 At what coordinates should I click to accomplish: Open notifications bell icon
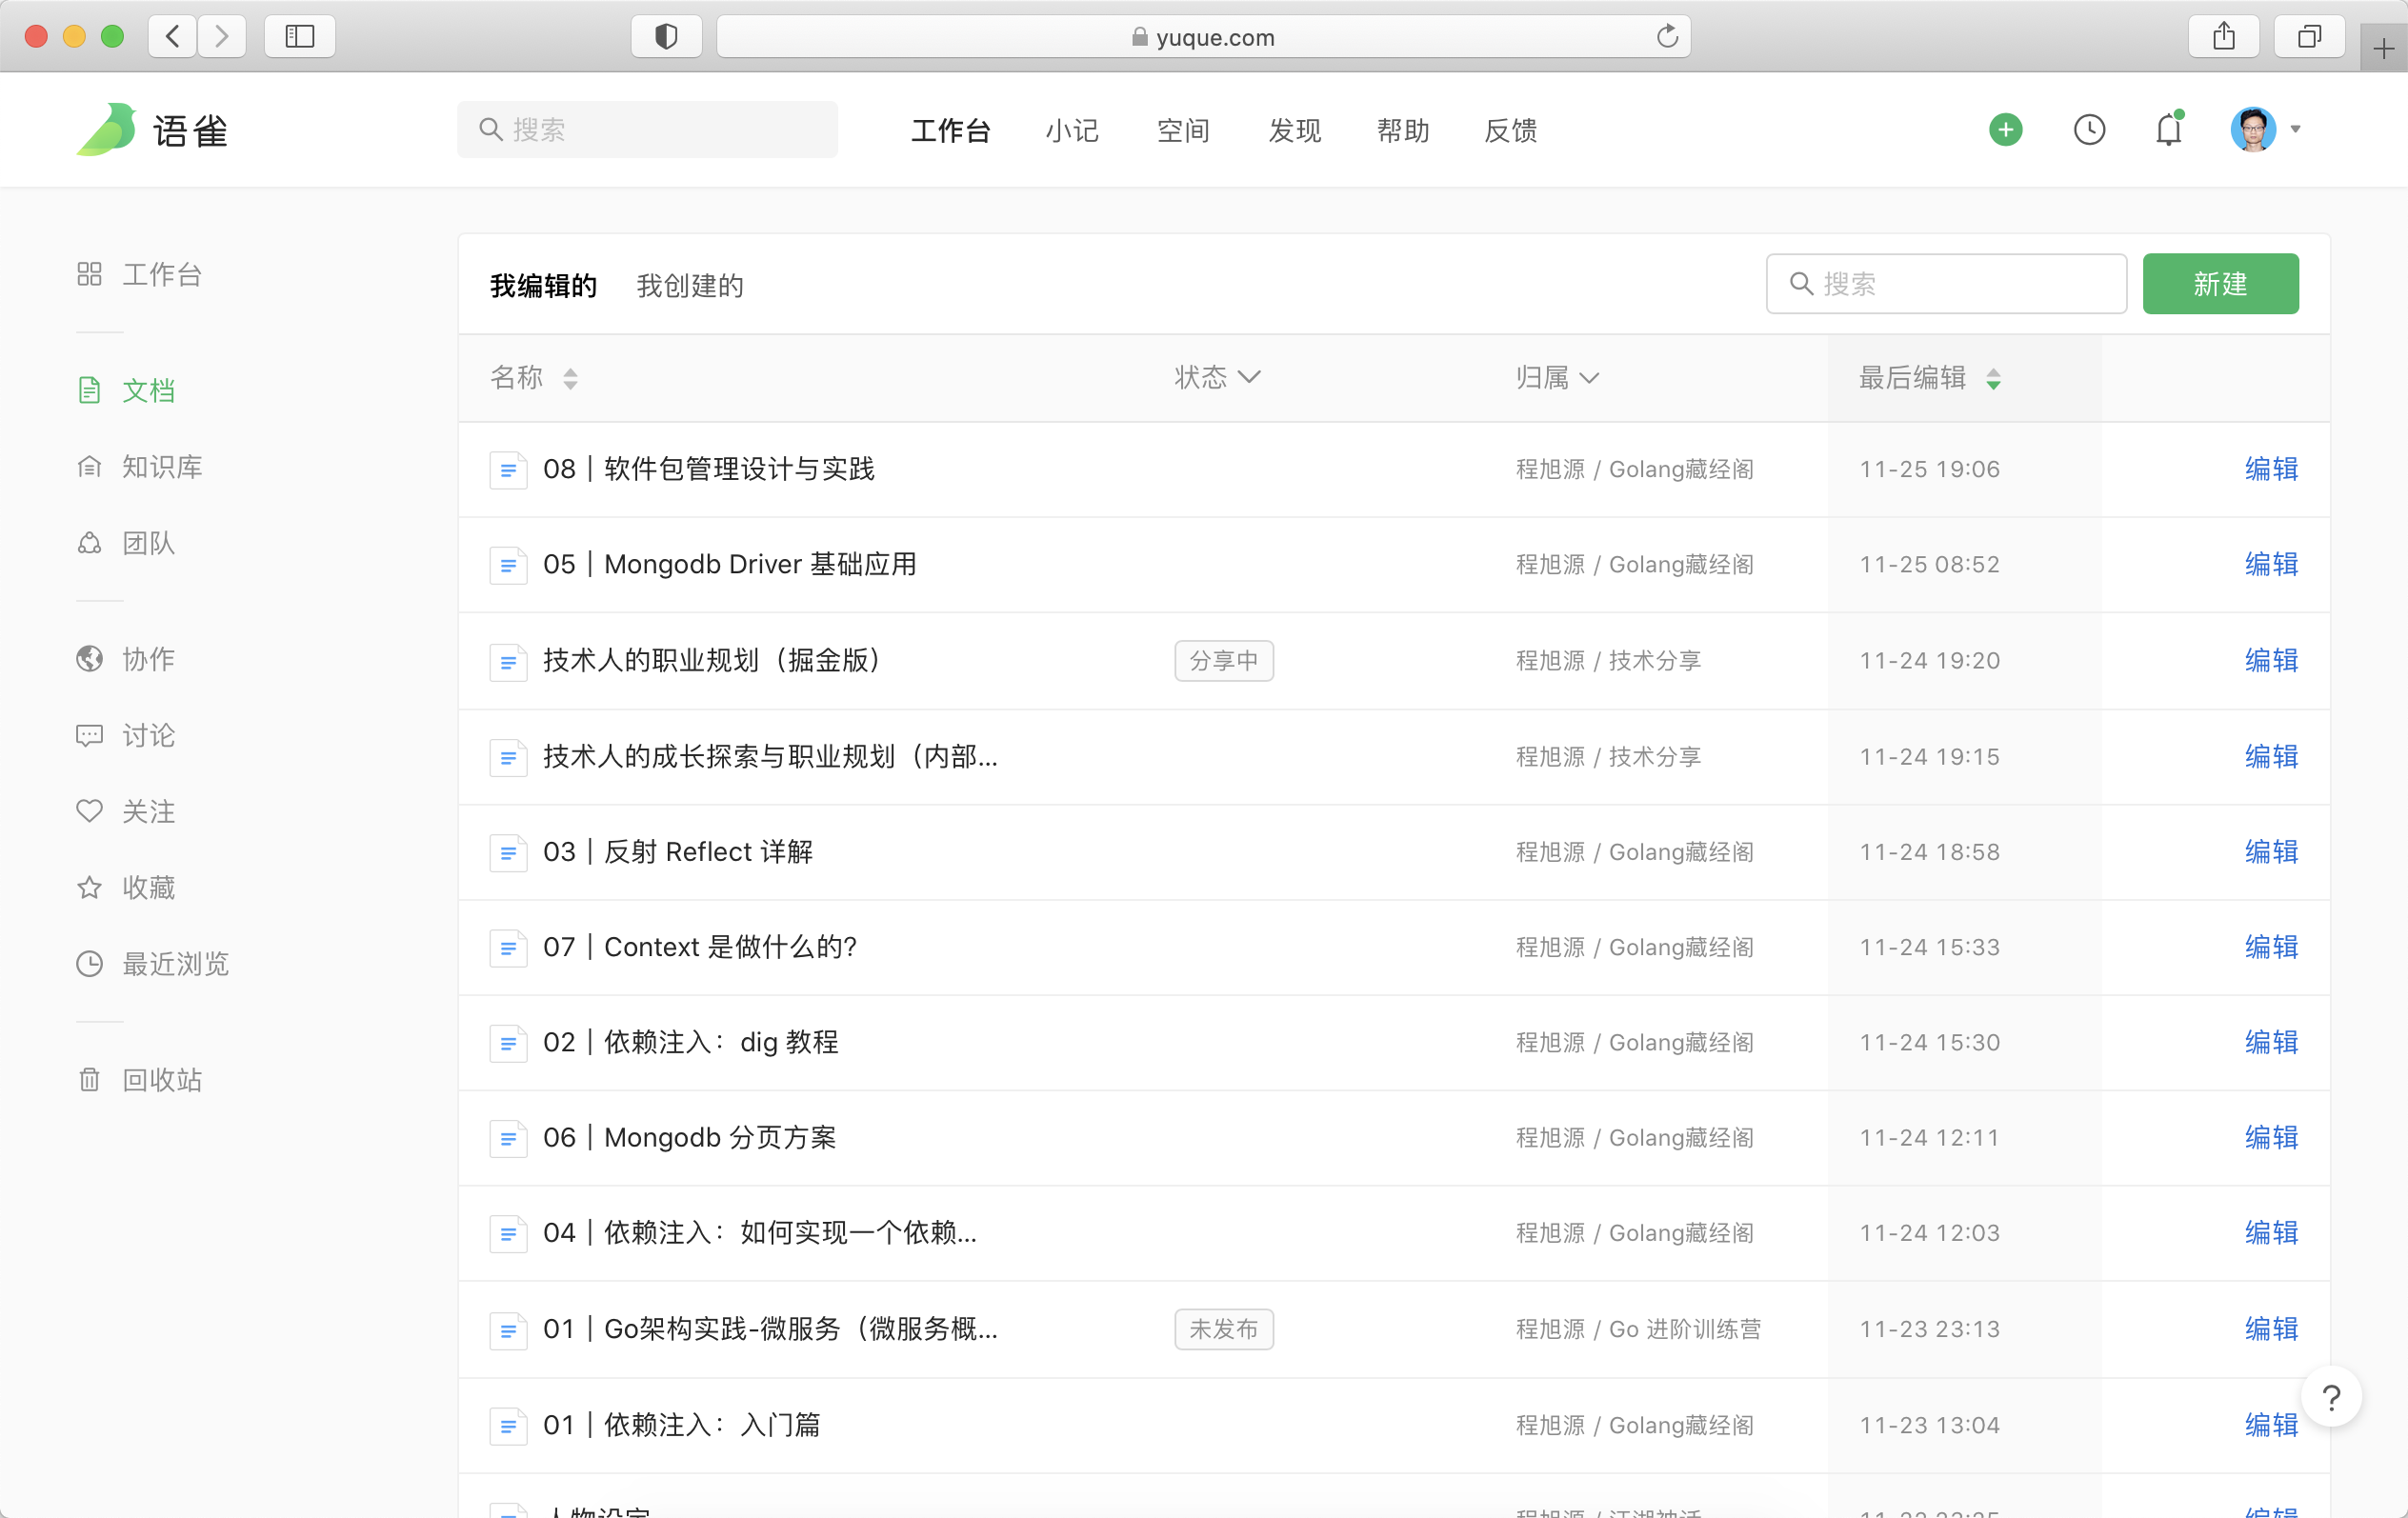click(2168, 130)
